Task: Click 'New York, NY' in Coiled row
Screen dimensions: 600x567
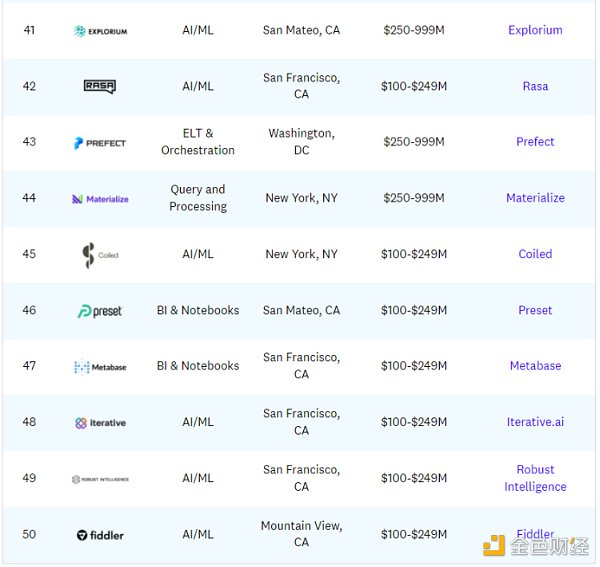Action: pos(302,254)
